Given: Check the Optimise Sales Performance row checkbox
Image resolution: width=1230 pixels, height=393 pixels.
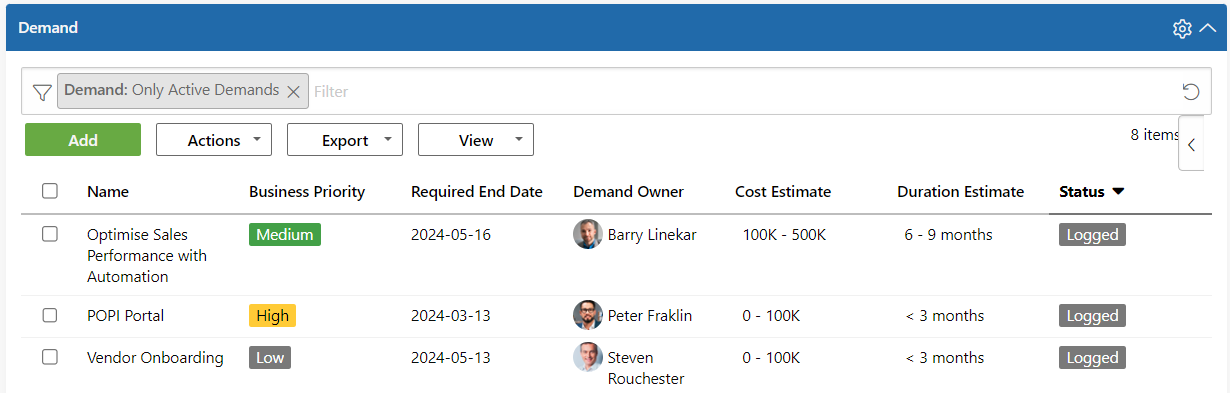Looking at the screenshot, I should tap(50, 234).
